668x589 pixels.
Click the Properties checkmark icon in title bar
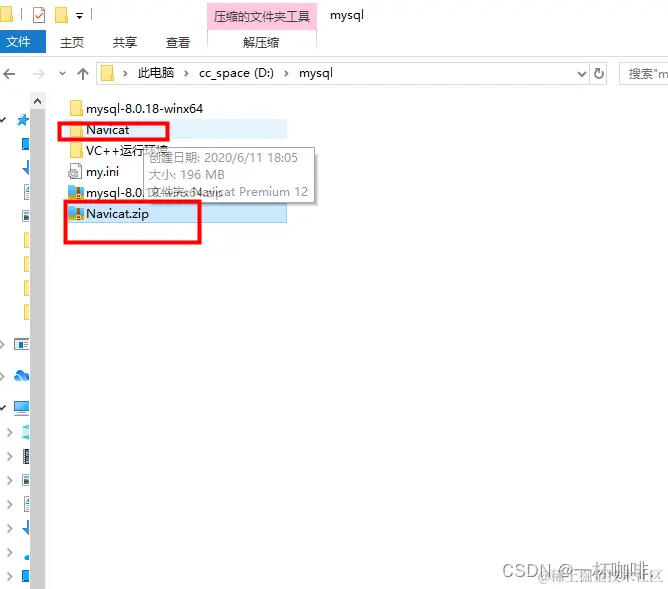[39, 15]
